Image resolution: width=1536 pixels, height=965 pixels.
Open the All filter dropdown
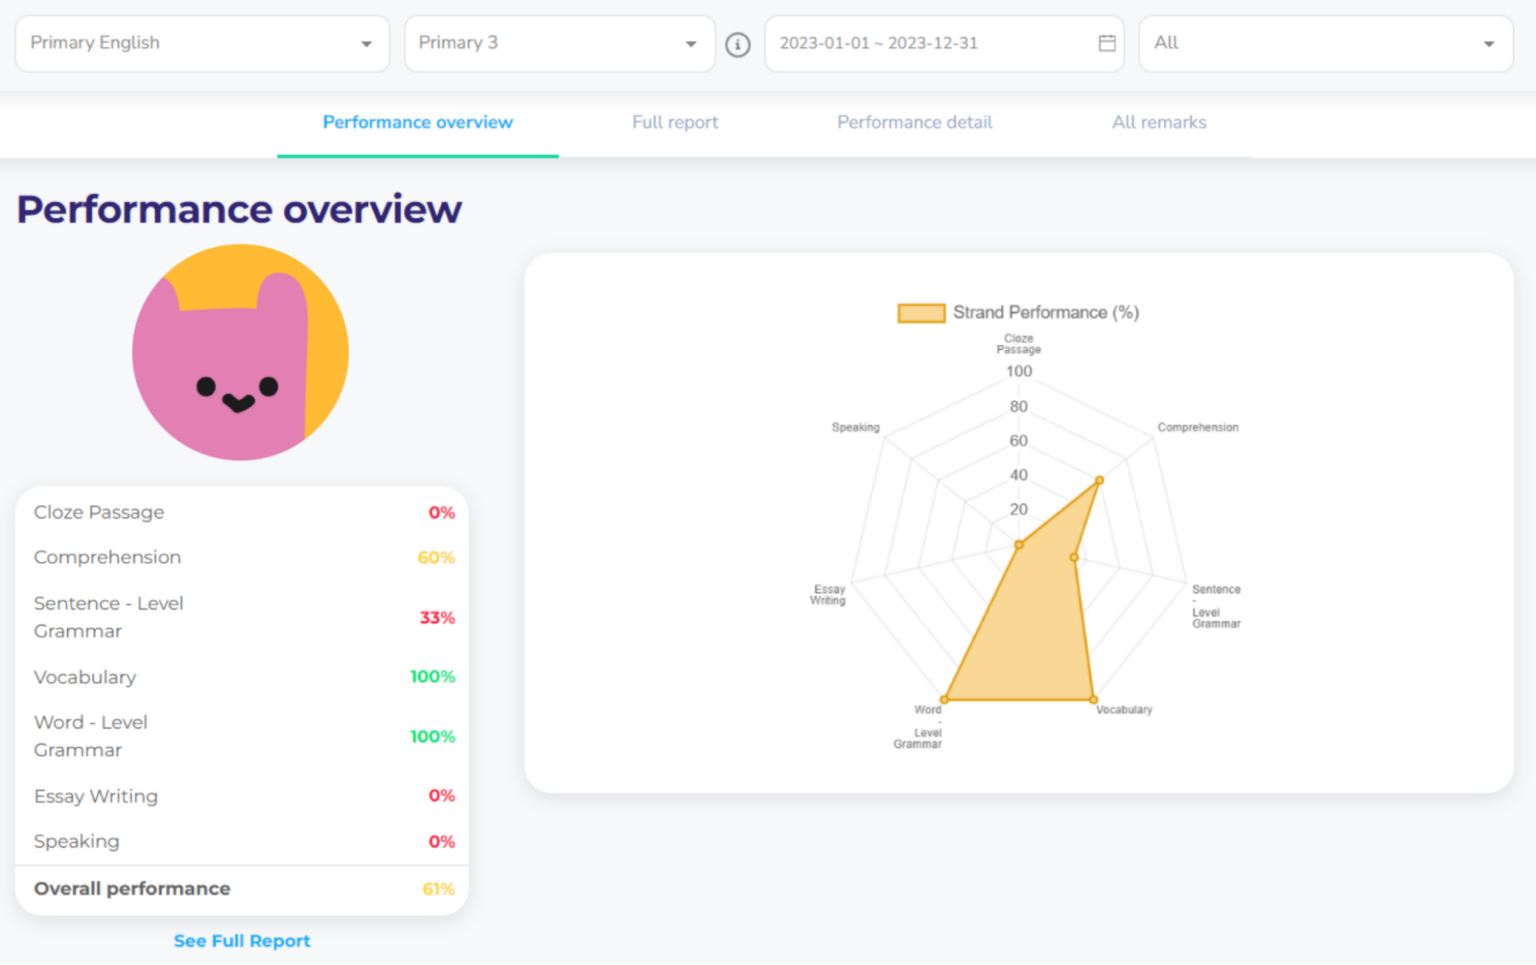[1325, 43]
